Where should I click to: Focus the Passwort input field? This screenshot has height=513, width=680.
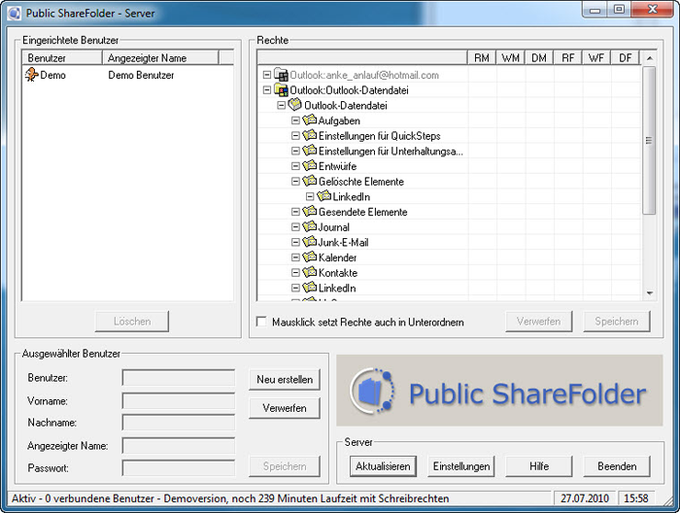179,468
